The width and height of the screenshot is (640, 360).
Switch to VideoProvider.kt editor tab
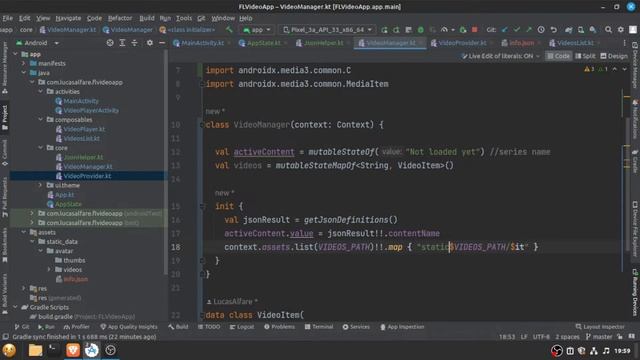[x=461, y=43]
